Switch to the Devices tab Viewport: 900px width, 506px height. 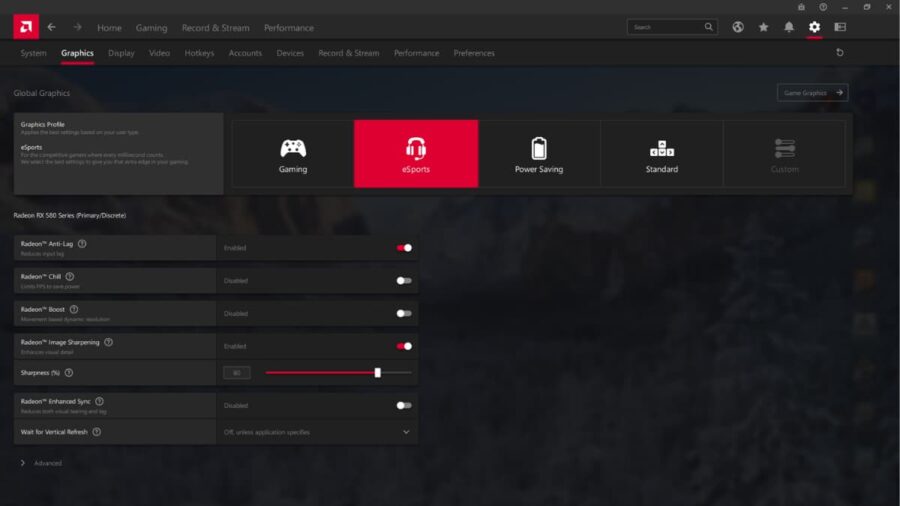click(x=290, y=53)
